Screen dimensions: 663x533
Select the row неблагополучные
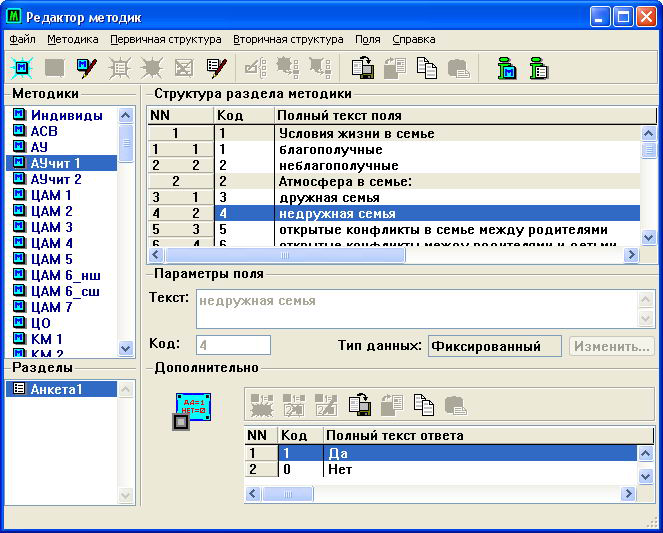pyautogui.click(x=394, y=166)
